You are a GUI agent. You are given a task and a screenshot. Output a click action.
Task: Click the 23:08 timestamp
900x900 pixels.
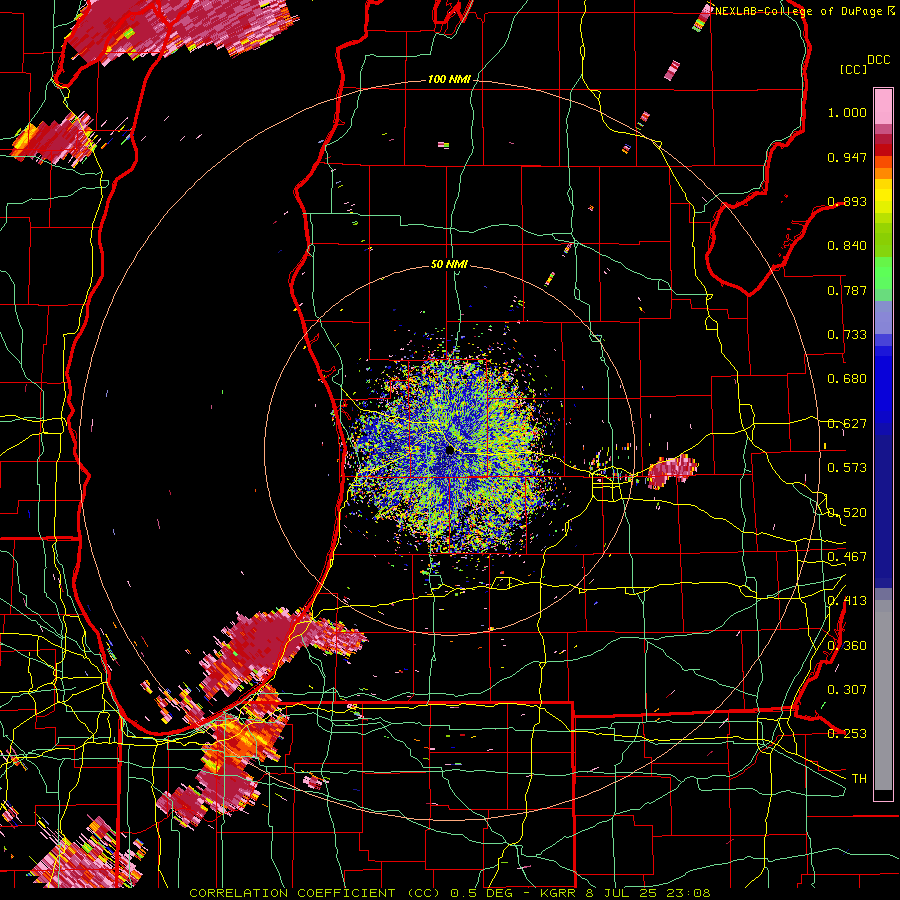pyautogui.click(x=687, y=893)
